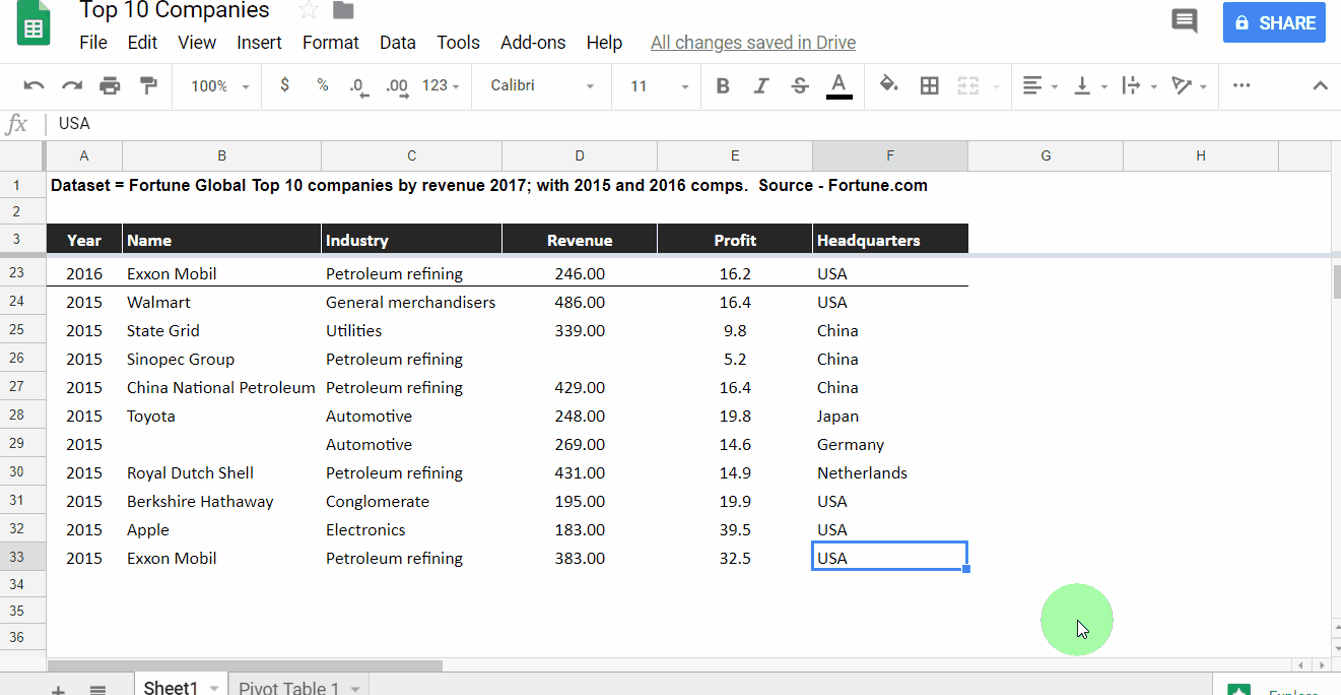Click the All Sheets list icon
1341x695 pixels.
pyautogui.click(x=97, y=689)
